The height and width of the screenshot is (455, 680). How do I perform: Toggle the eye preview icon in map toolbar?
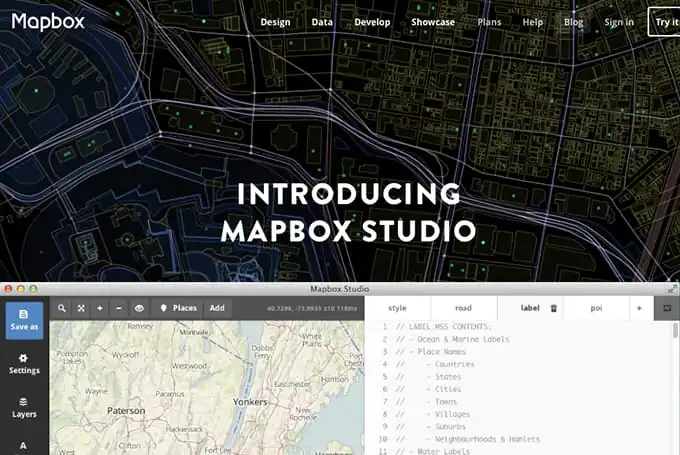(x=139, y=309)
